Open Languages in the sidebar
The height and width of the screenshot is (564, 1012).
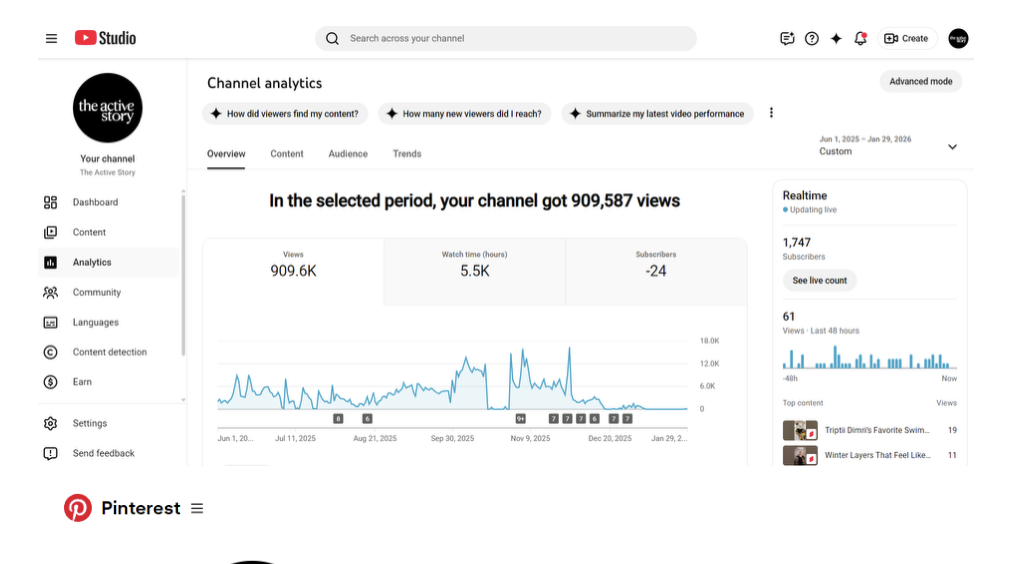click(108, 322)
